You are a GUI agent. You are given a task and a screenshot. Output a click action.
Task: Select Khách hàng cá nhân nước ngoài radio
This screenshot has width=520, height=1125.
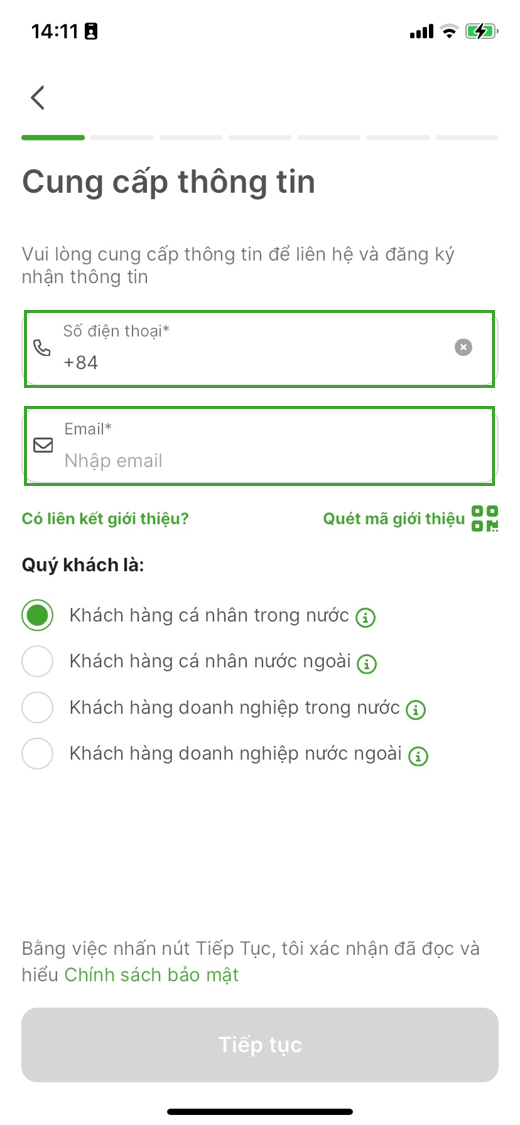point(37,662)
